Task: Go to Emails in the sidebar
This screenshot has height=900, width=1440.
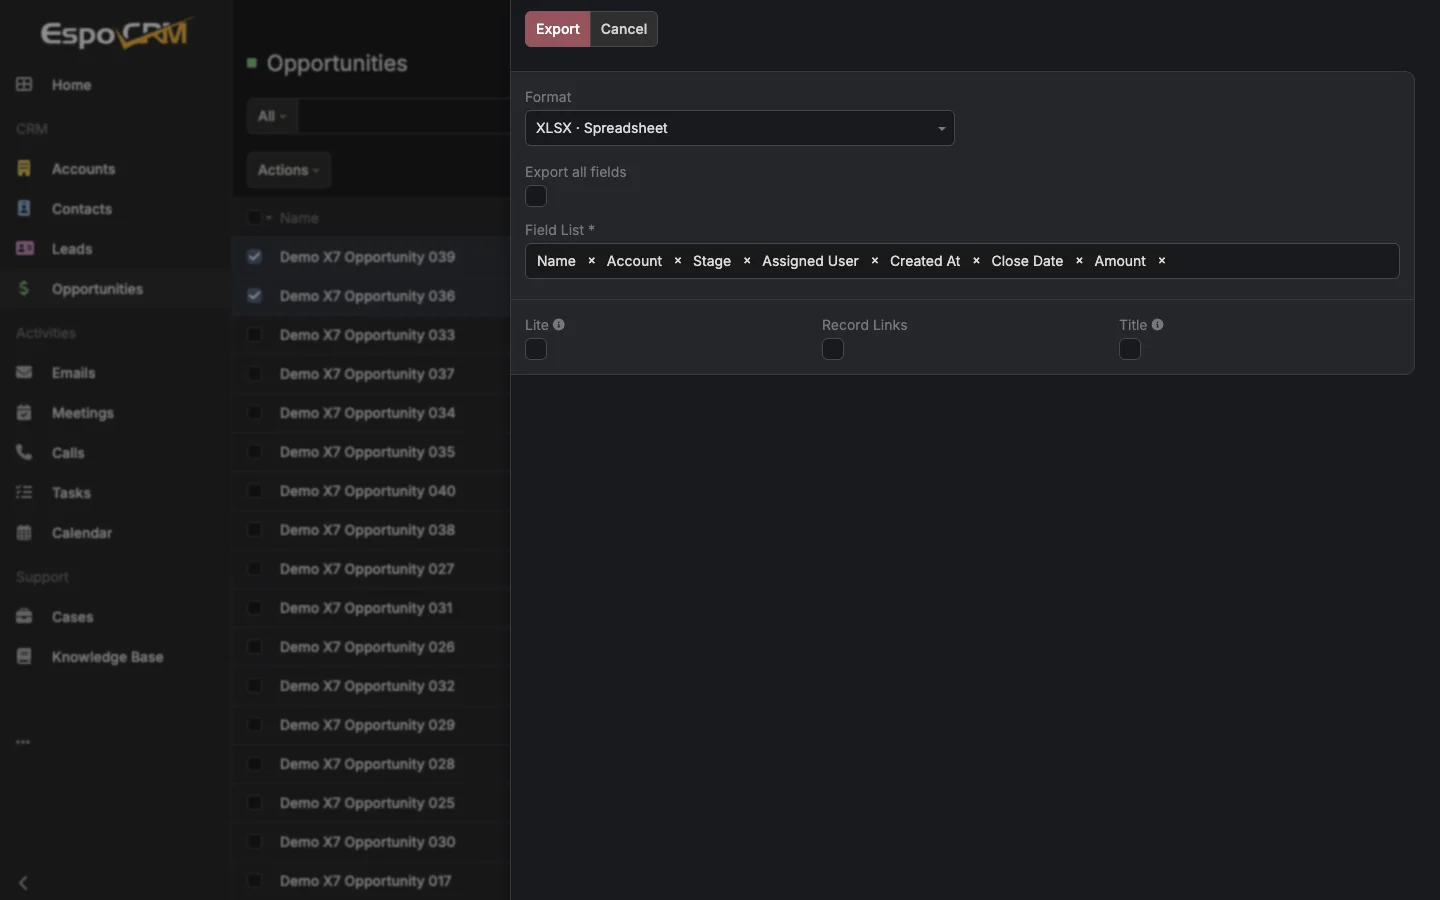Action: pyautogui.click(x=74, y=373)
